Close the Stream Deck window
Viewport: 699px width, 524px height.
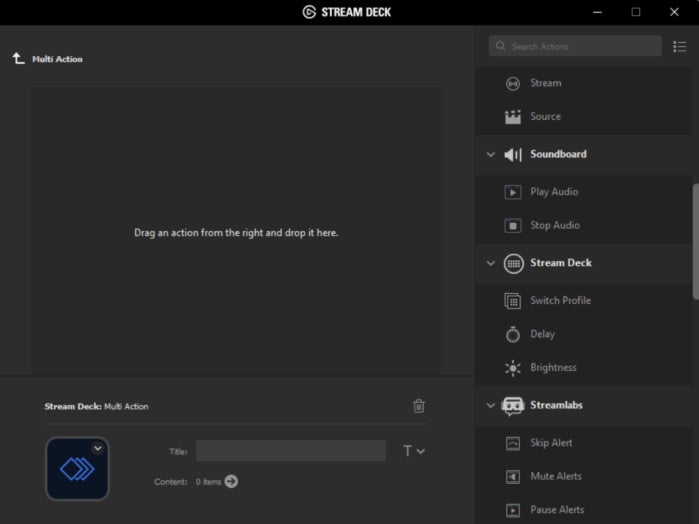(674, 12)
